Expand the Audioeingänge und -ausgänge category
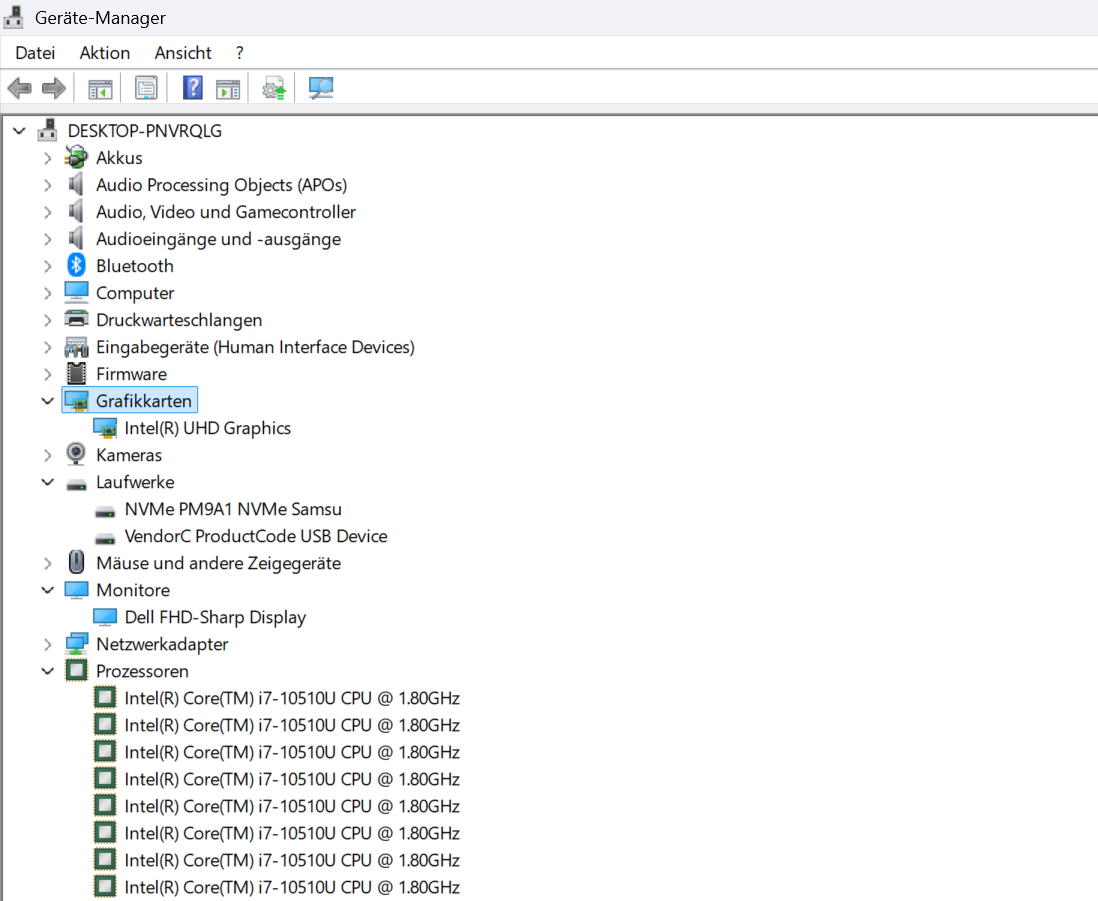 tap(48, 239)
